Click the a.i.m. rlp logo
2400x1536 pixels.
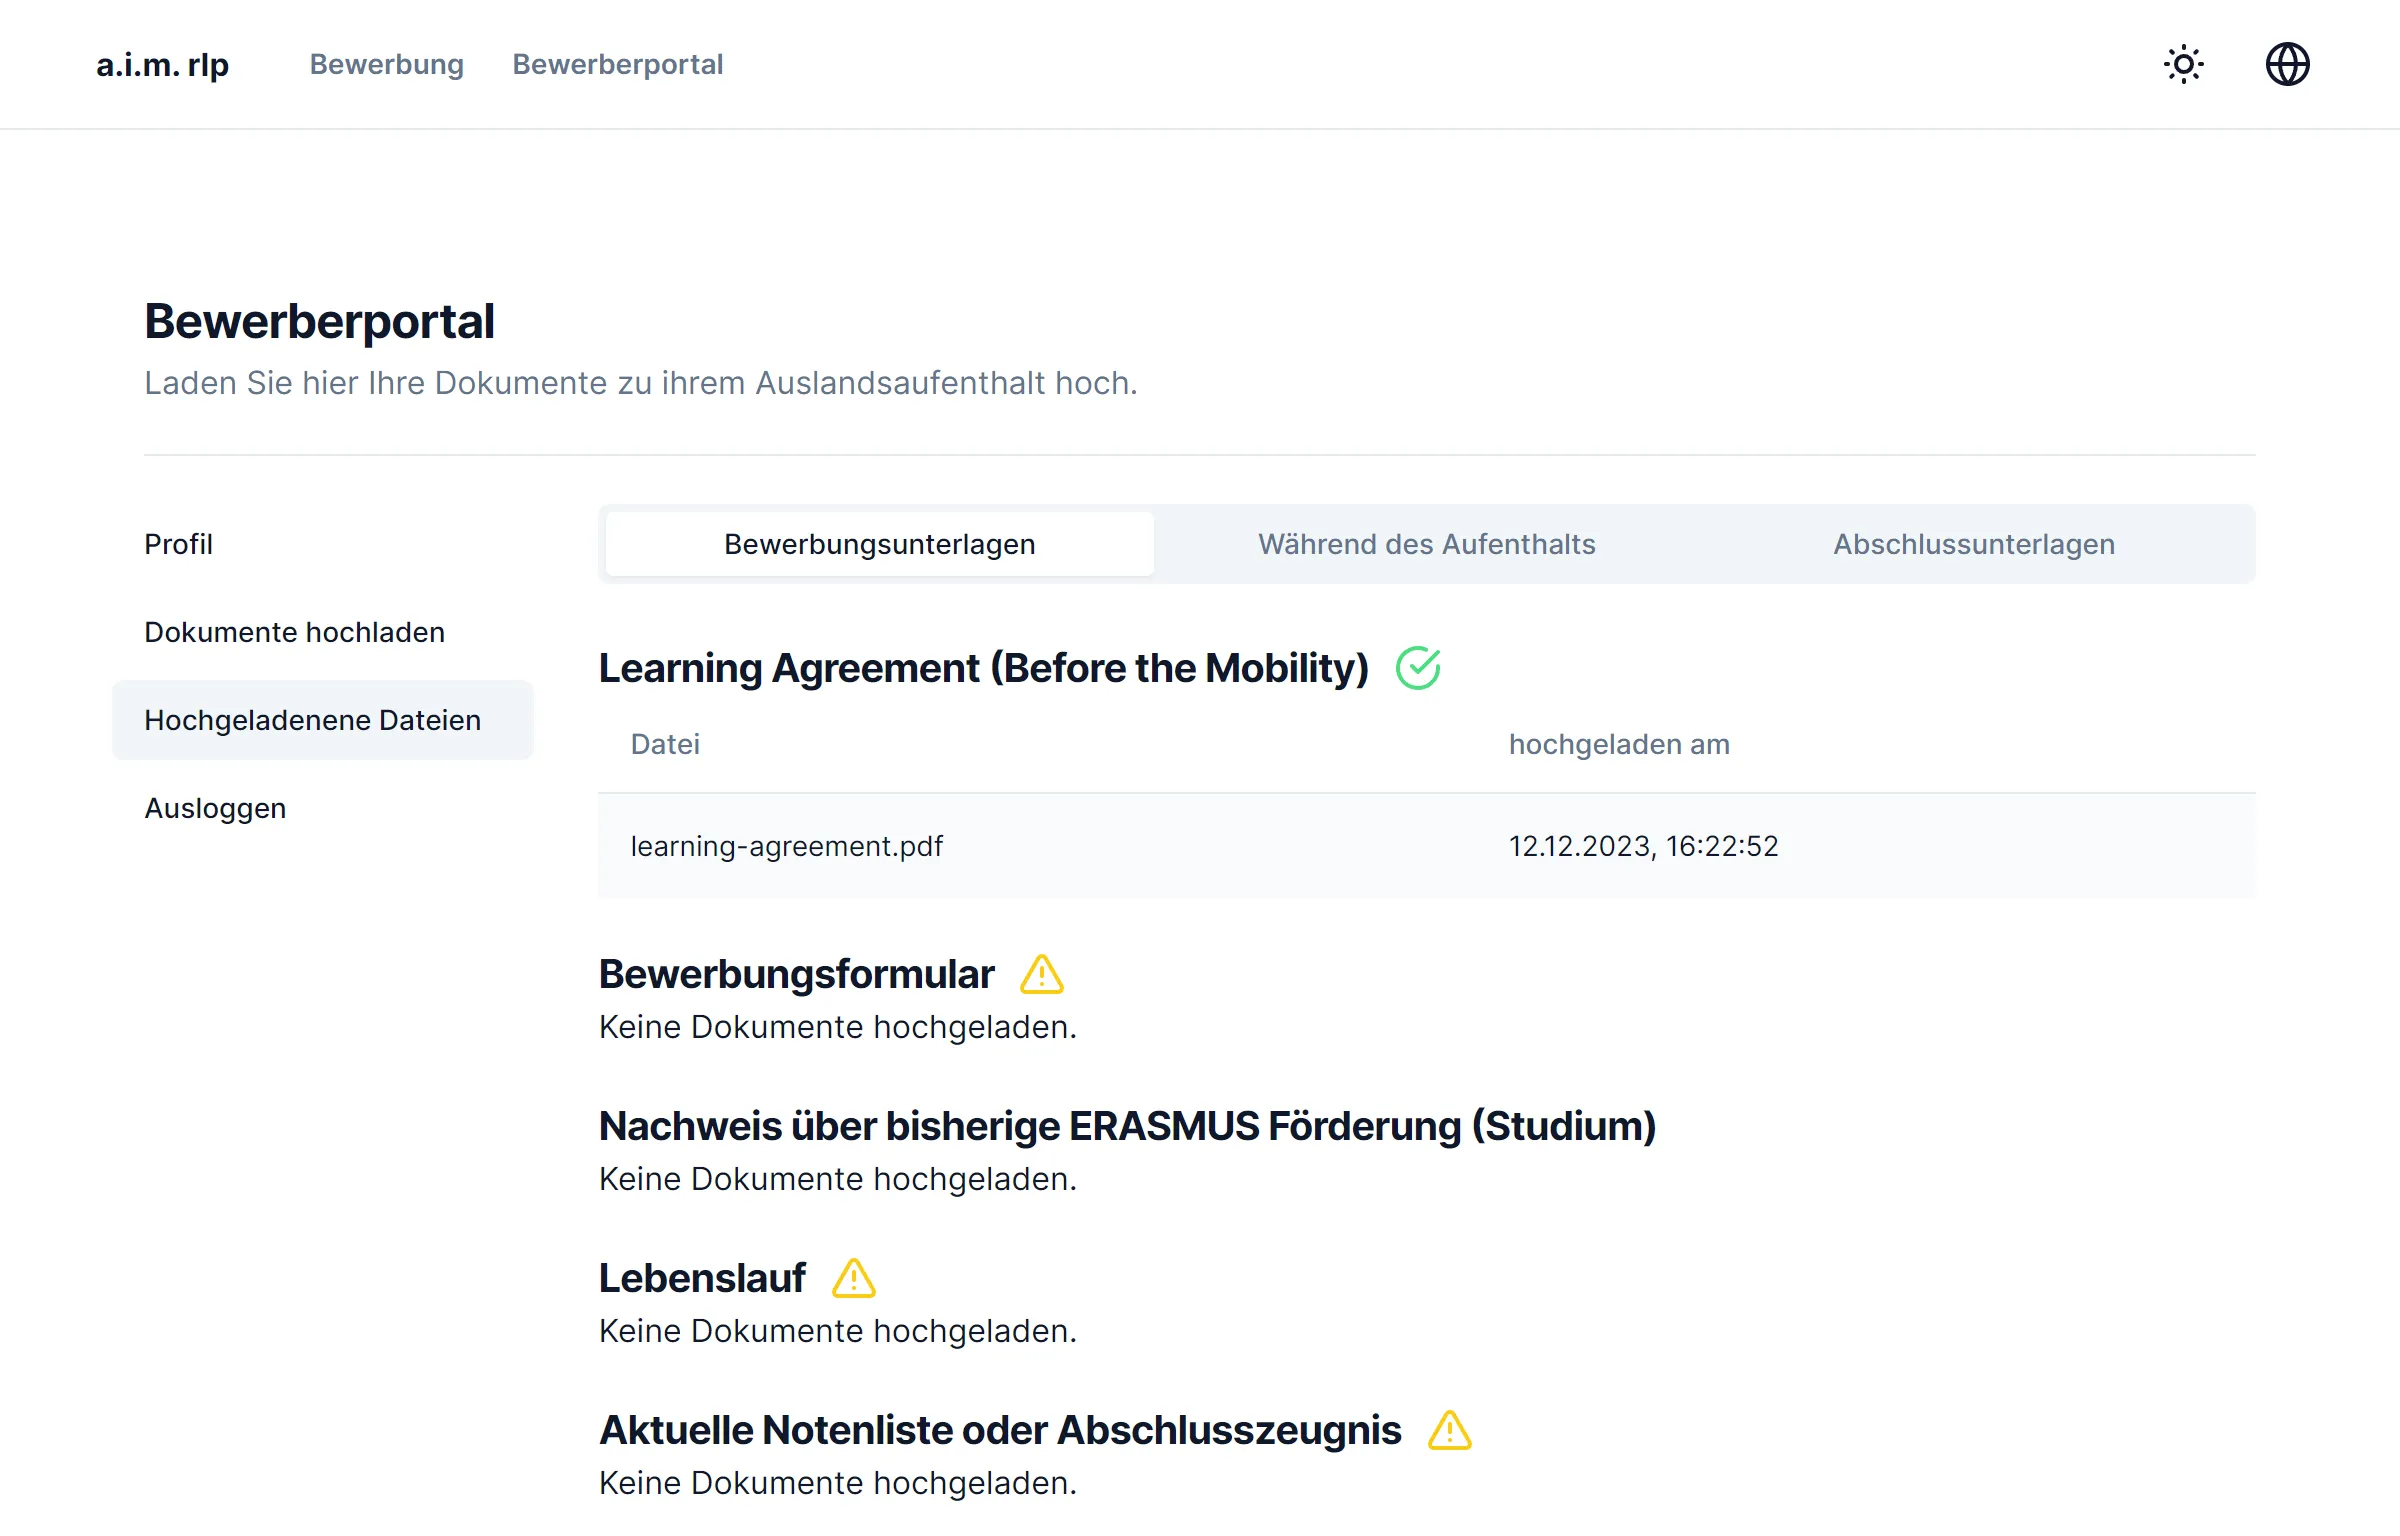coord(162,64)
